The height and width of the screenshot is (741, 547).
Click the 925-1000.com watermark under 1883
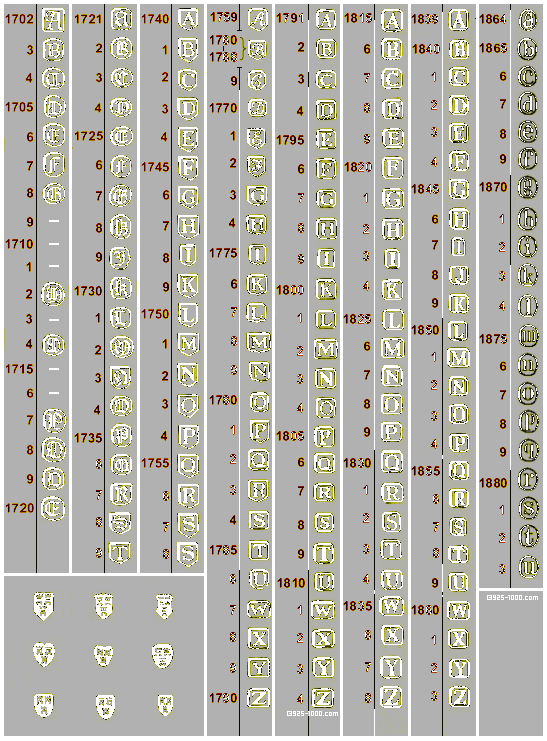coord(512,597)
